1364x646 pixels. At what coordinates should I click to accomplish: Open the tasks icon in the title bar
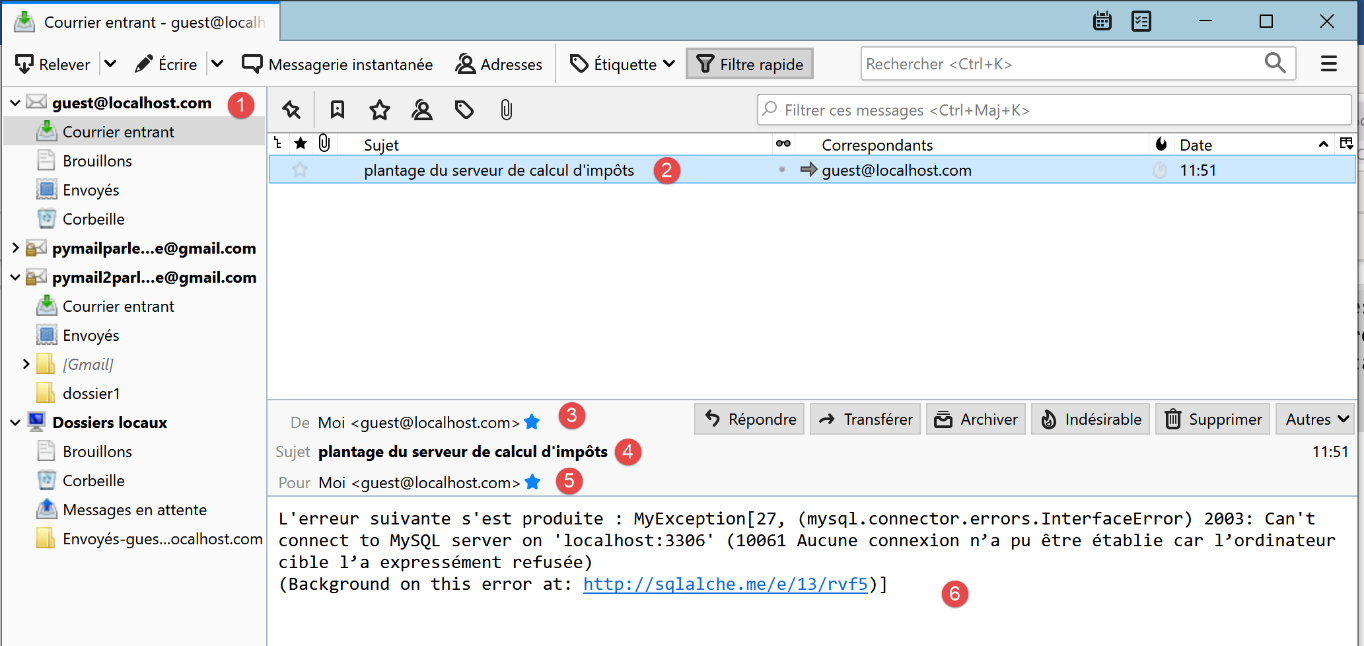pyautogui.click(x=1141, y=21)
